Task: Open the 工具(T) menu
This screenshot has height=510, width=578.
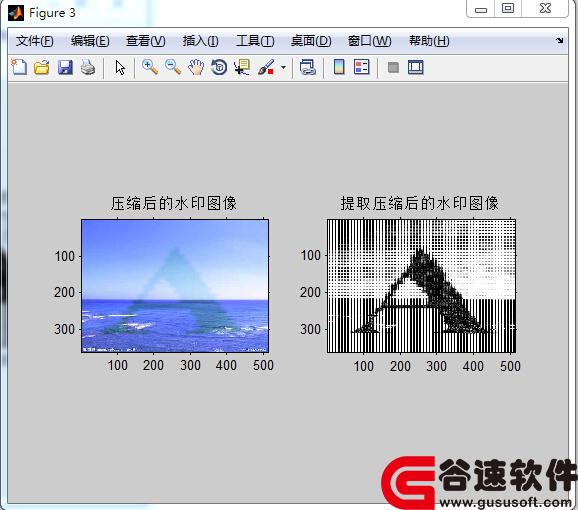Action: [x=255, y=41]
